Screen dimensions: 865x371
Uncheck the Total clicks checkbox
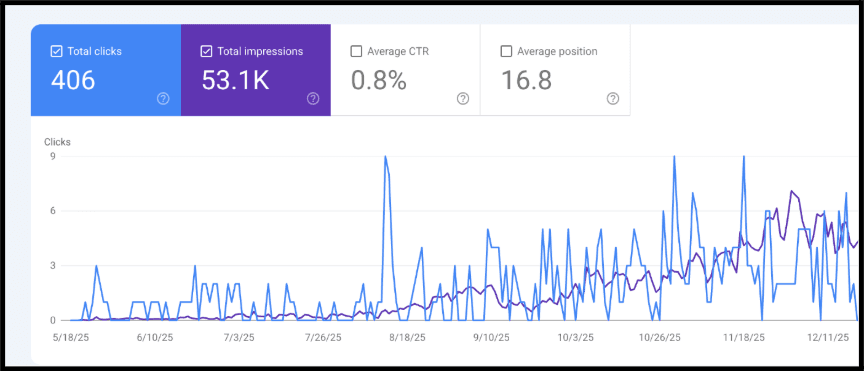[56, 52]
